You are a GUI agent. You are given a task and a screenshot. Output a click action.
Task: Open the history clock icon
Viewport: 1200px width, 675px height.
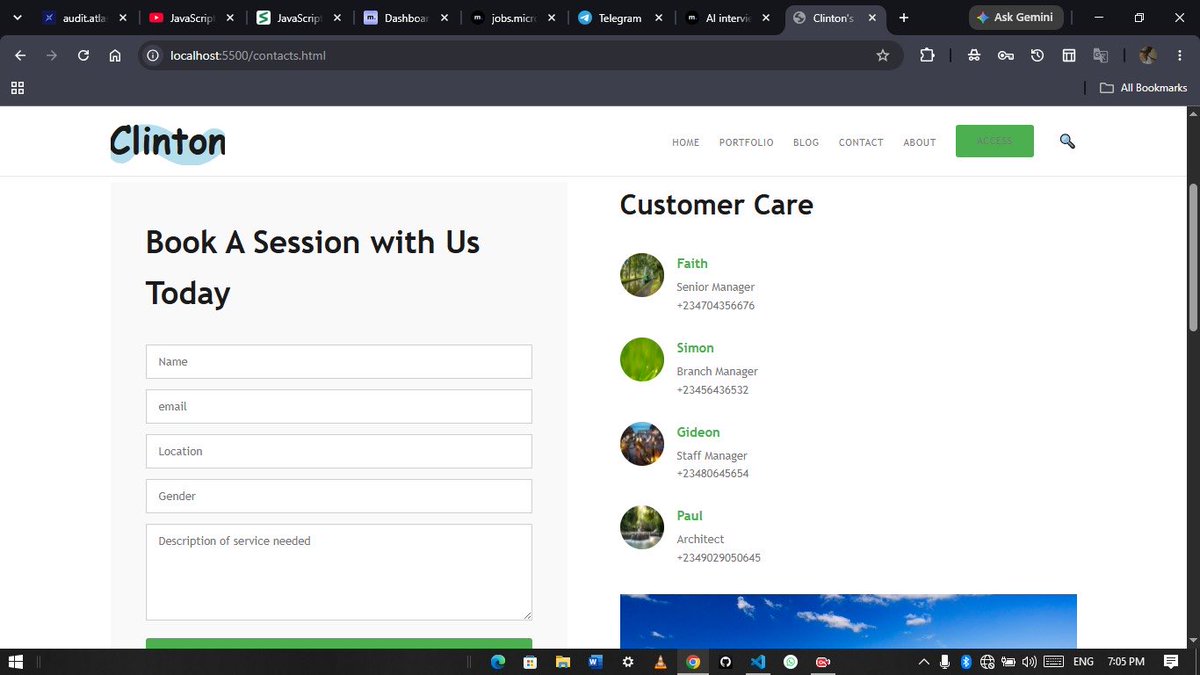[x=1037, y=56]
